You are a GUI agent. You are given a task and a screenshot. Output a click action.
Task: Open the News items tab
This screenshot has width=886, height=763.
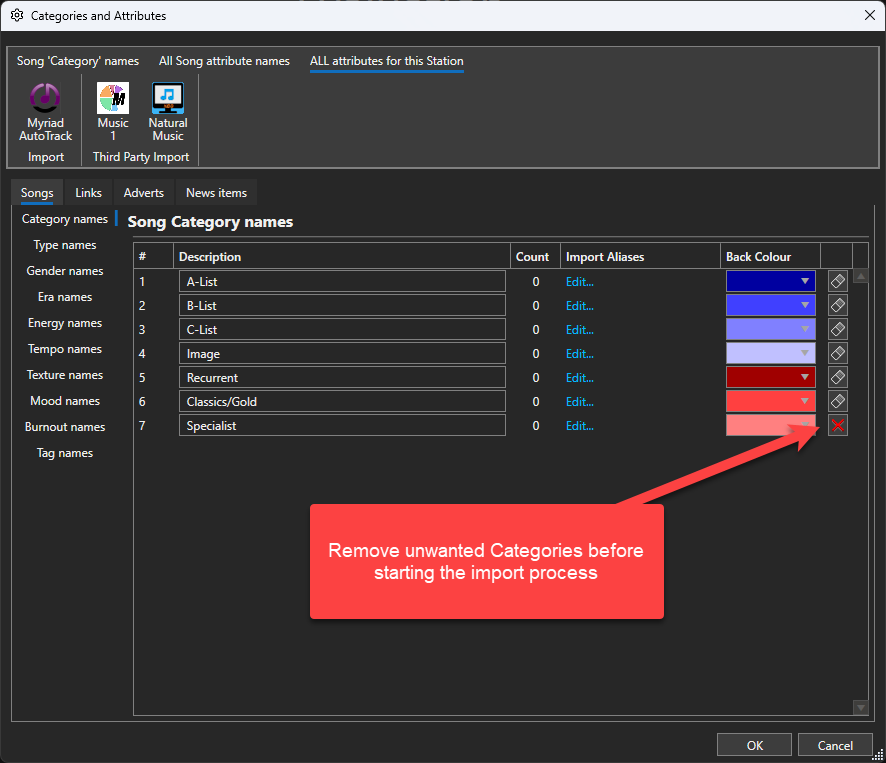click(216, 193)
